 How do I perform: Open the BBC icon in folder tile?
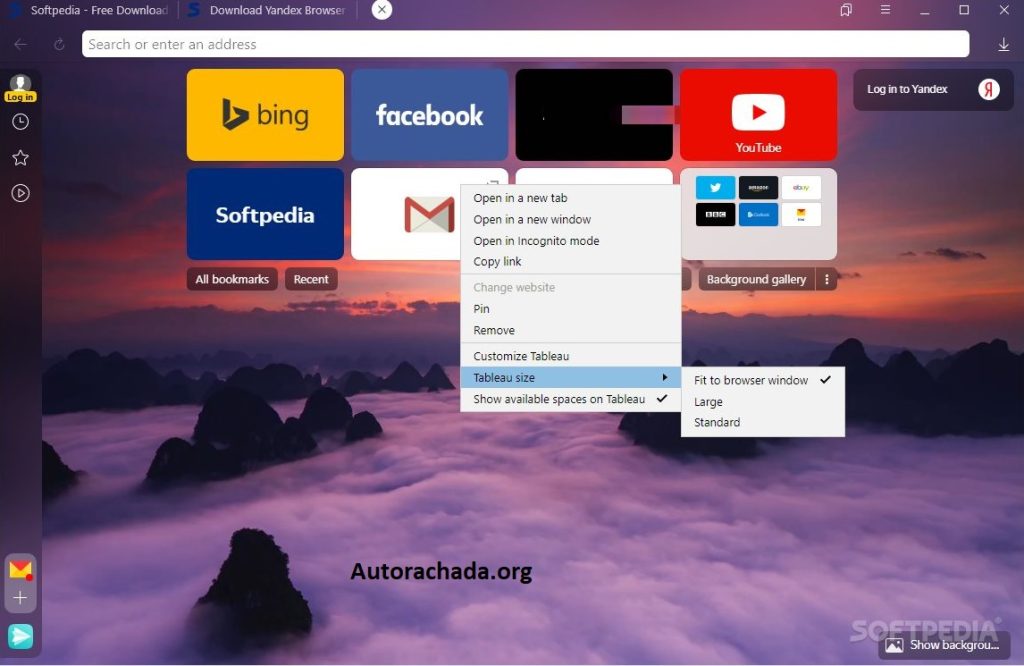(715, 214)
